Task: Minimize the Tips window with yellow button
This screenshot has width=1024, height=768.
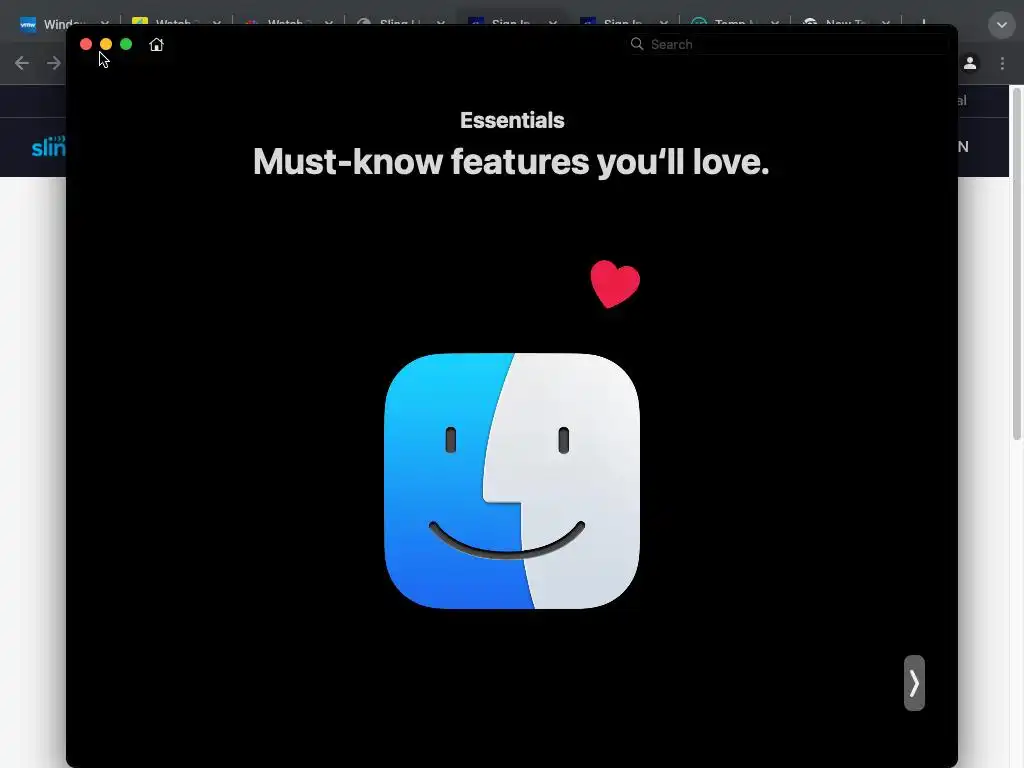Action: (x=106, y=44)
